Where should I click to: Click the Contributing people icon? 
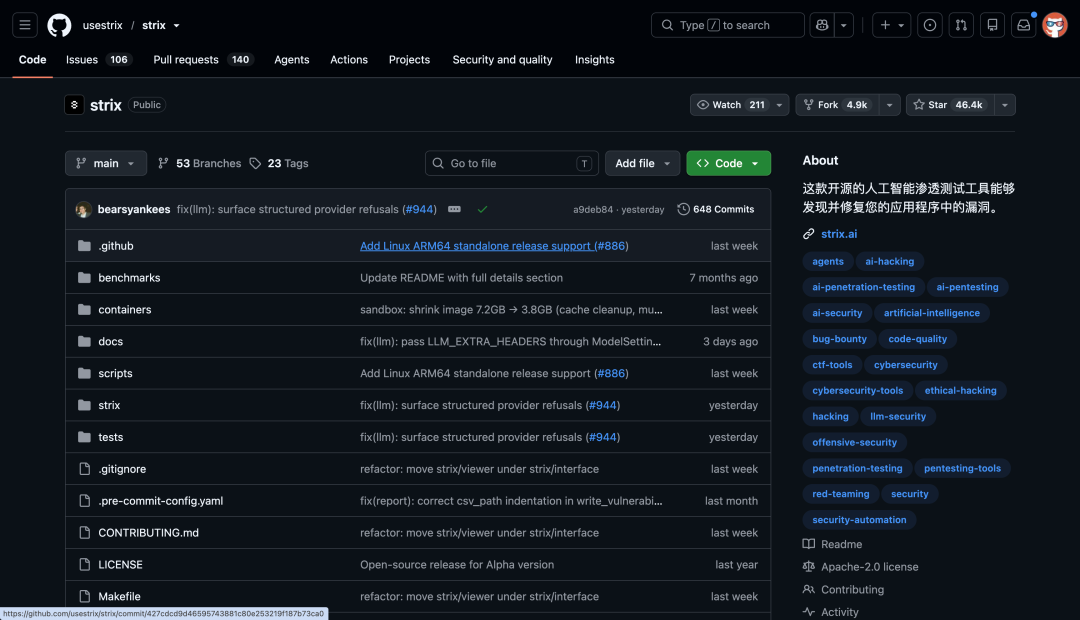coord(809,590)
